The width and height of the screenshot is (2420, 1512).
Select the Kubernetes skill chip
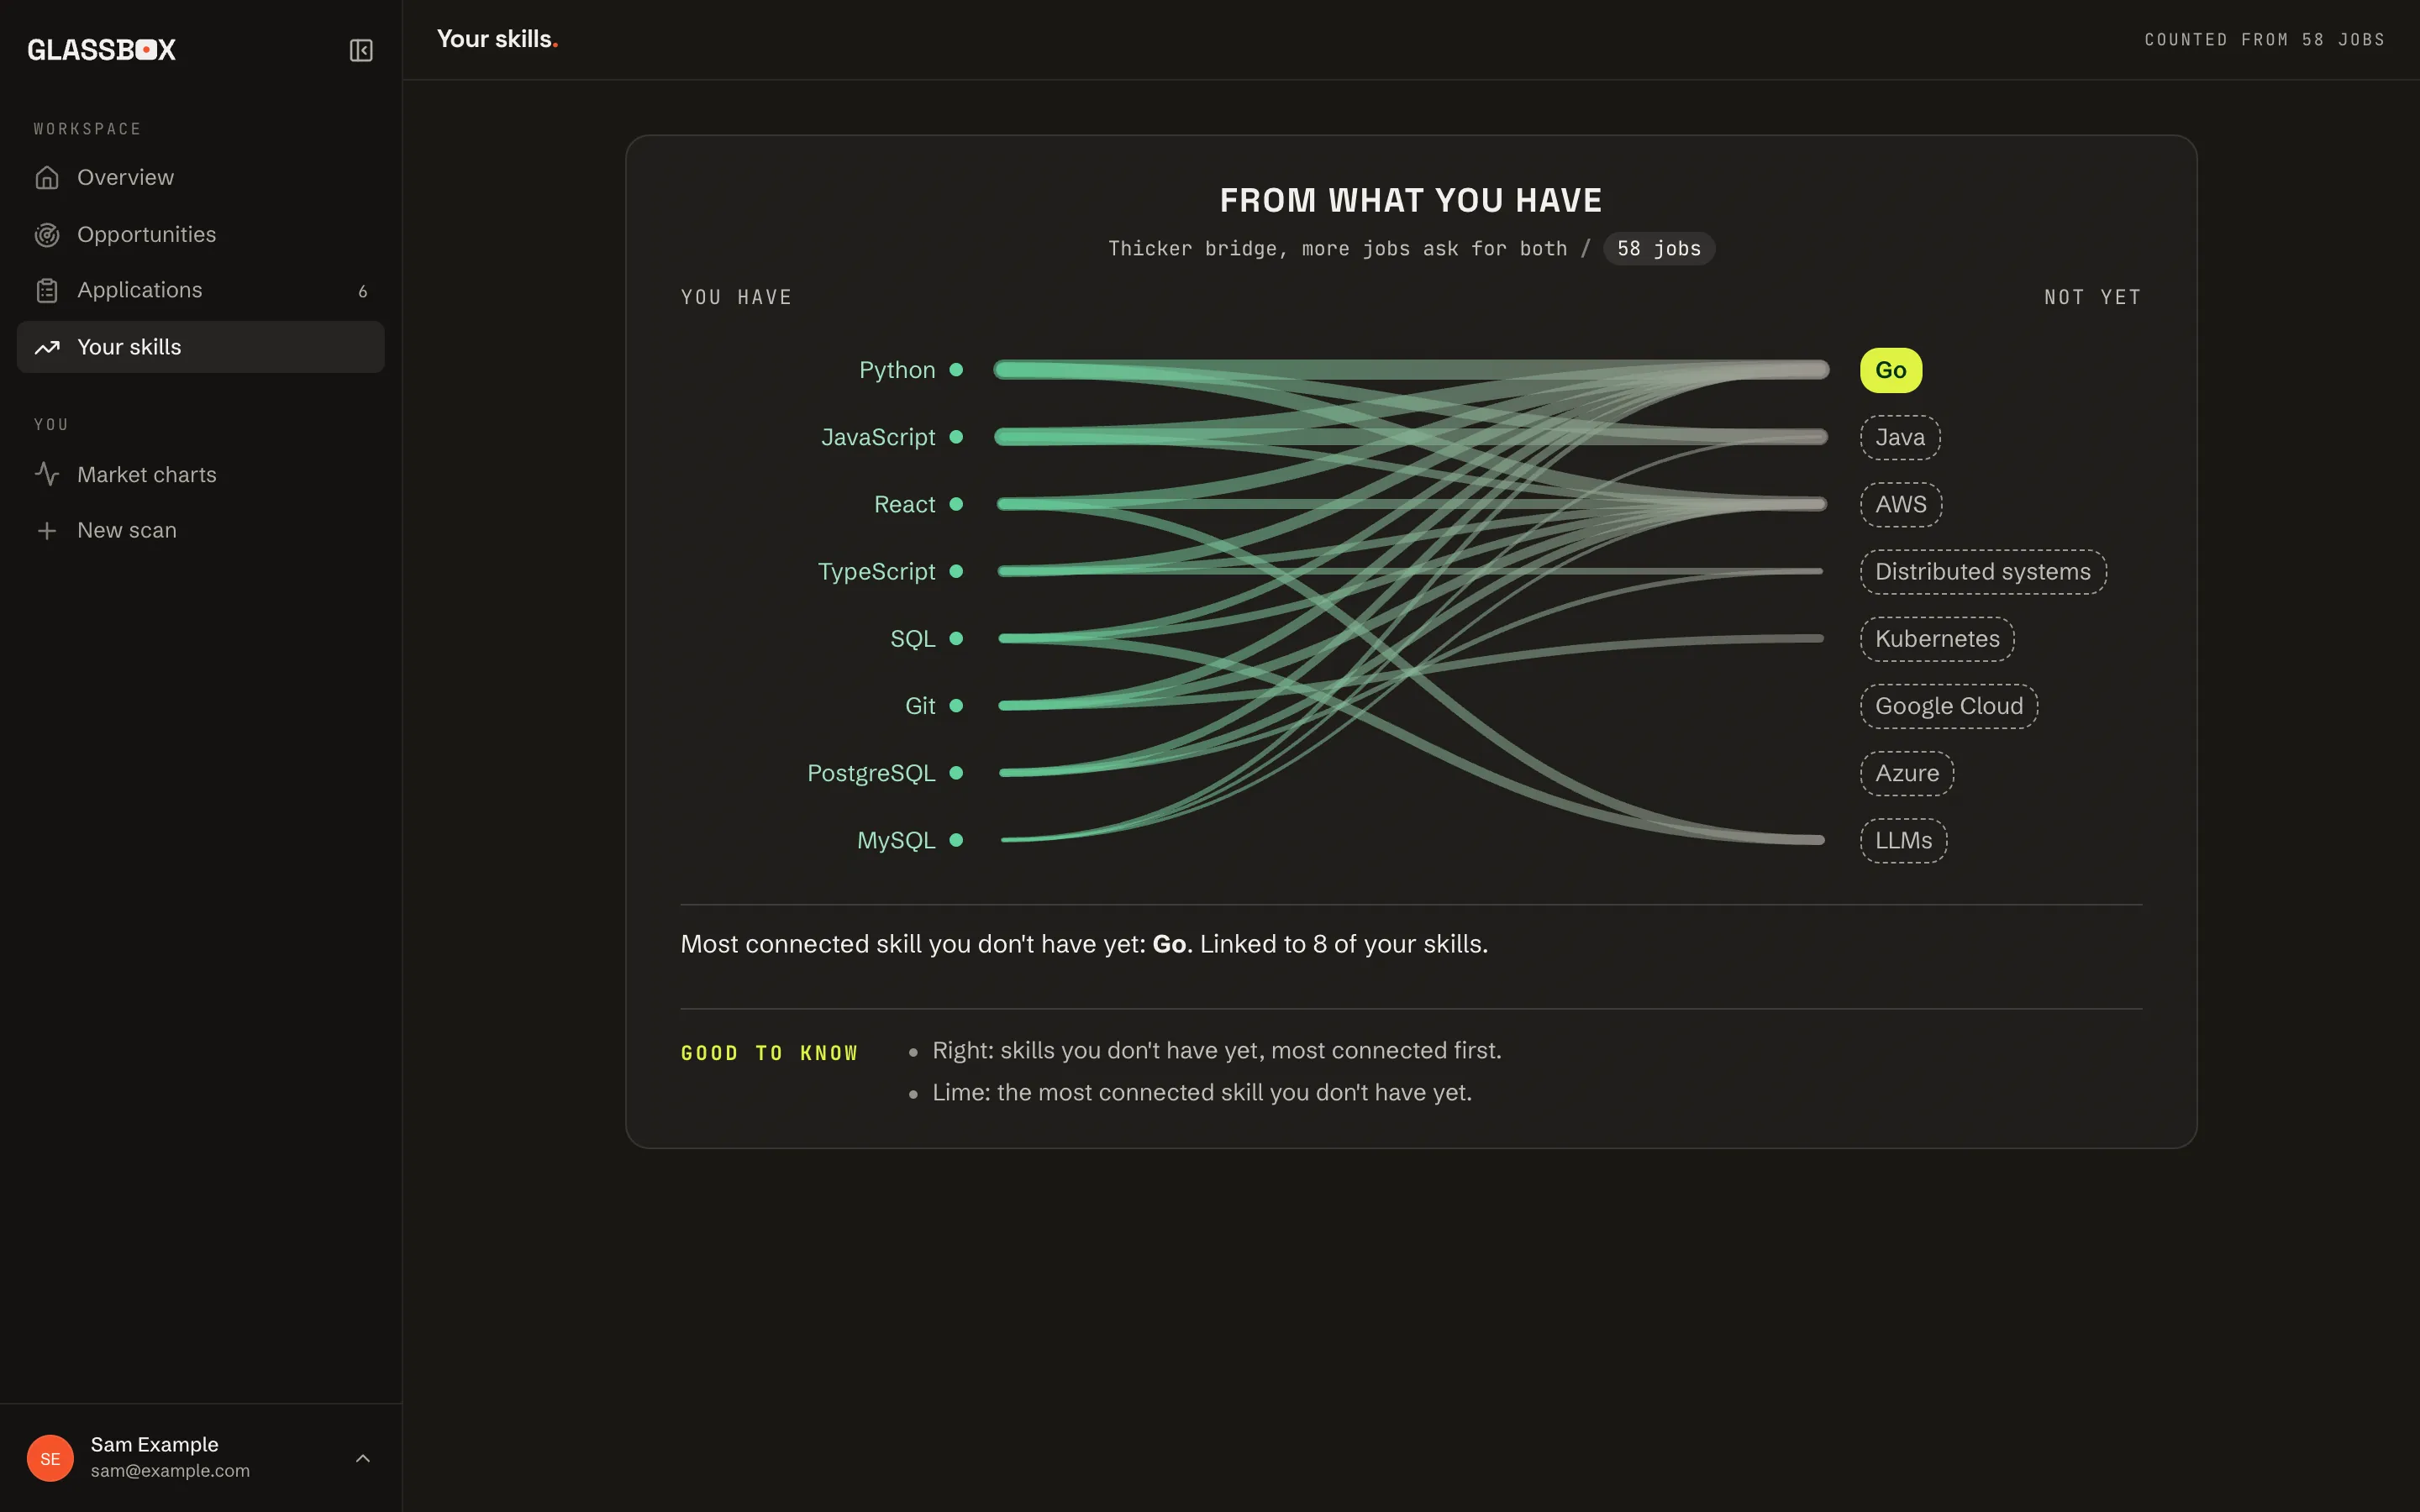click(x=1937, y=639)
